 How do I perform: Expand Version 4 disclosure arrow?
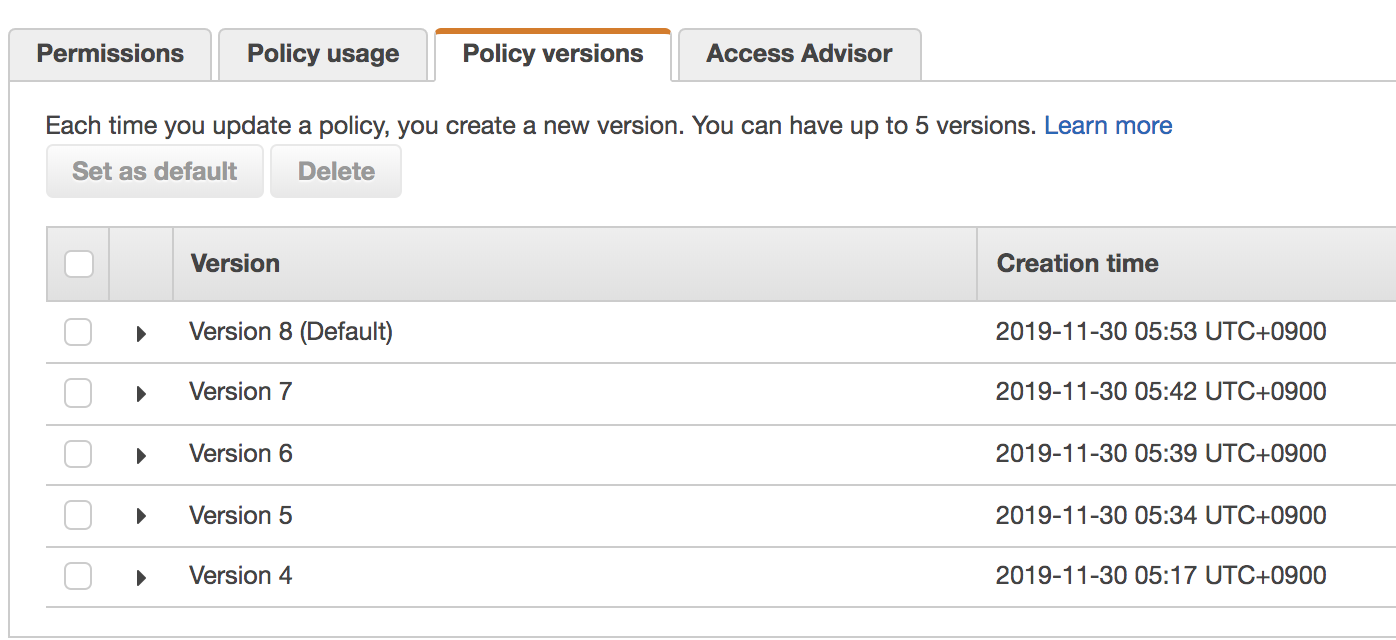(x=141, y=578)
